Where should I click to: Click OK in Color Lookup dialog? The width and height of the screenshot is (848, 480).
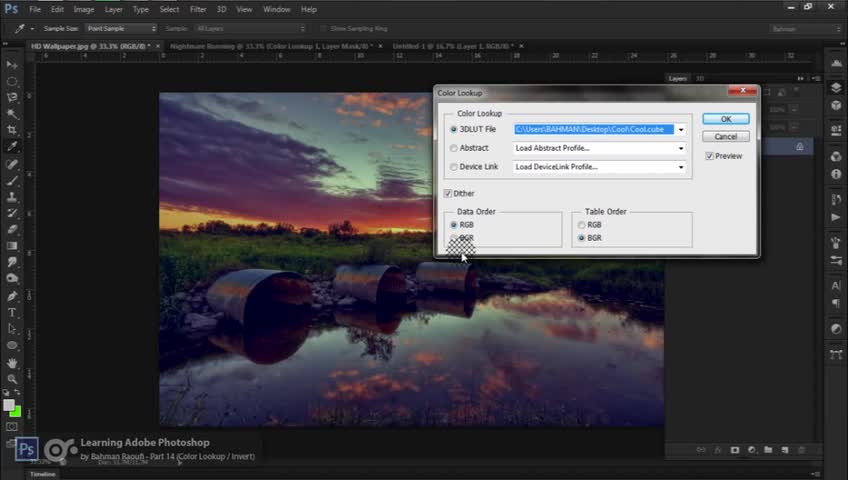click(x=725, y=119)
